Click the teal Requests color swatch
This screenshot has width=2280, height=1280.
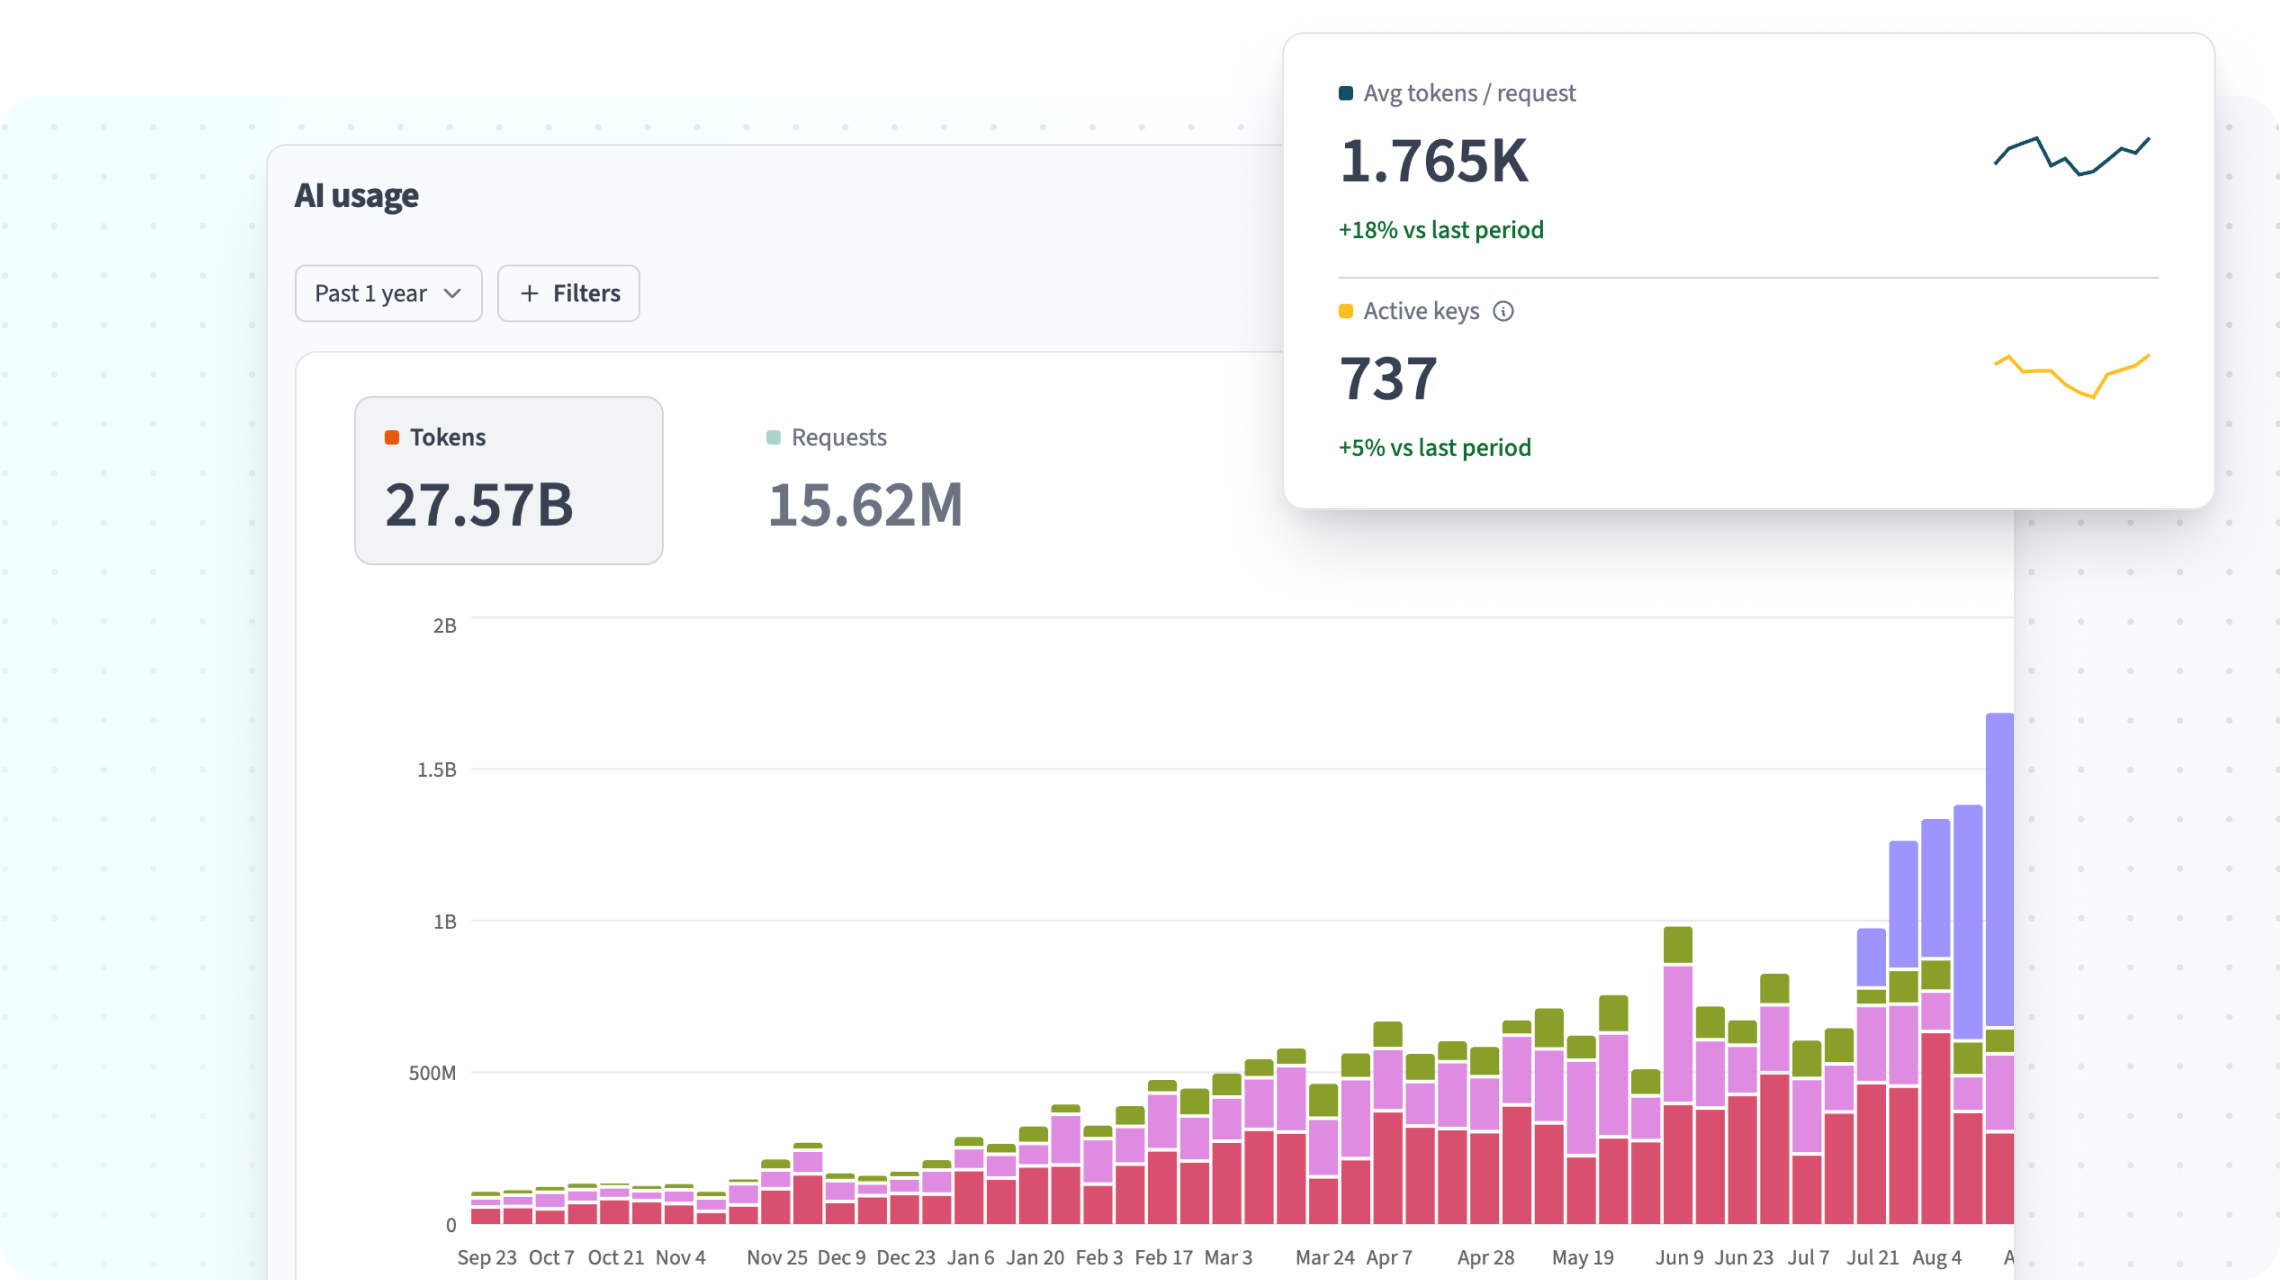pos(773,437)
